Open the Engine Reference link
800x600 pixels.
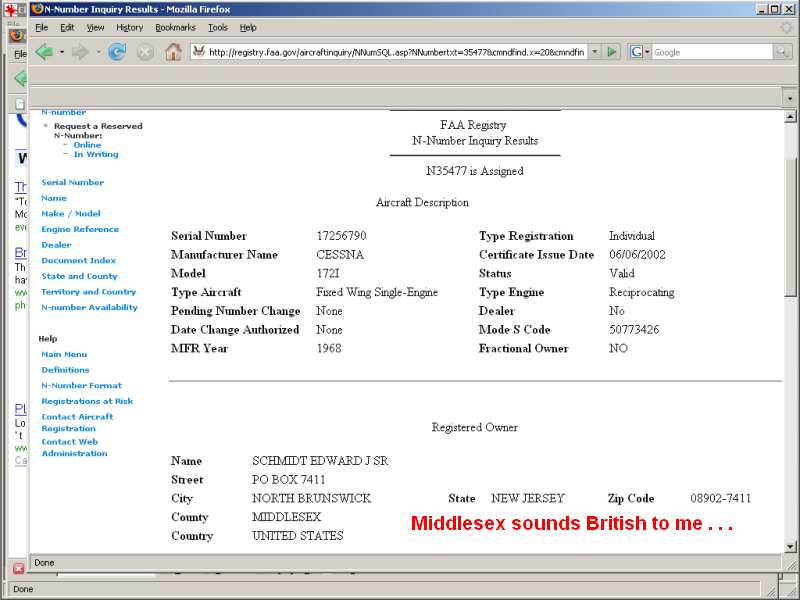click(x=80, y=229)
